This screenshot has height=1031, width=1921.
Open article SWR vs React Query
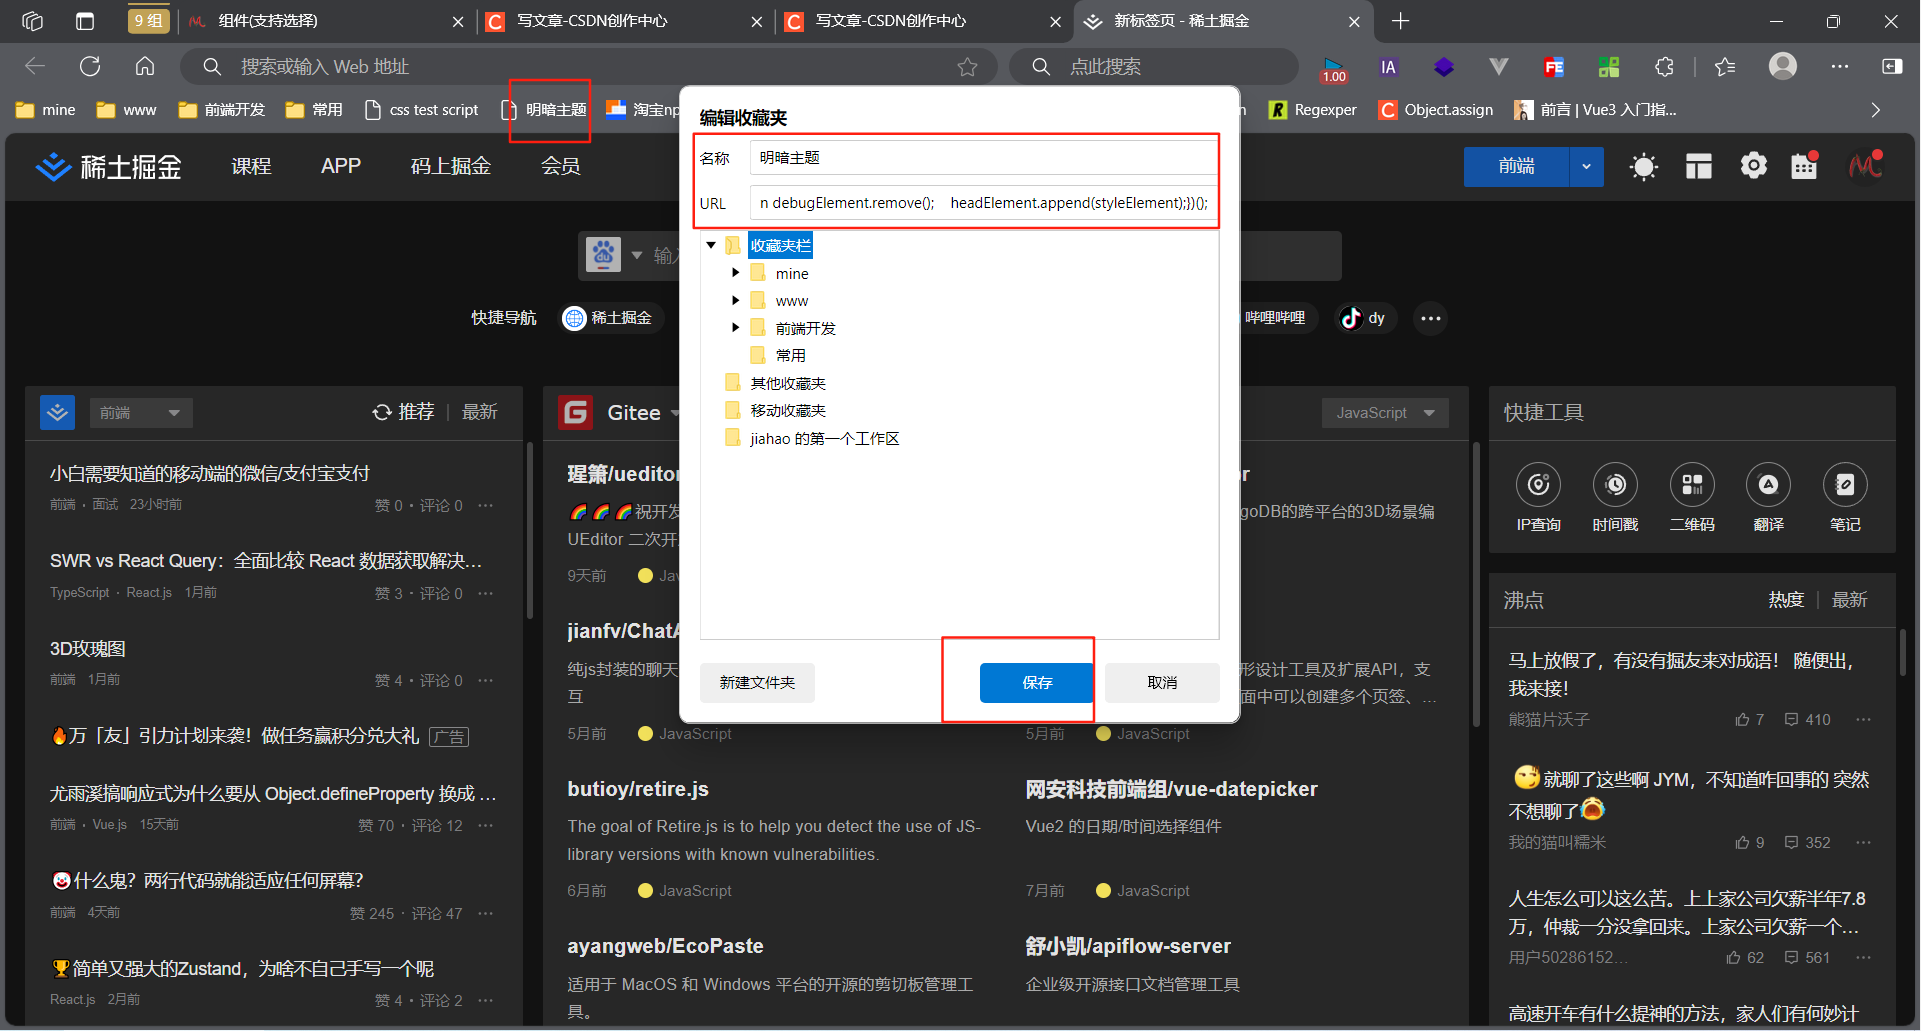pos(266,561)
